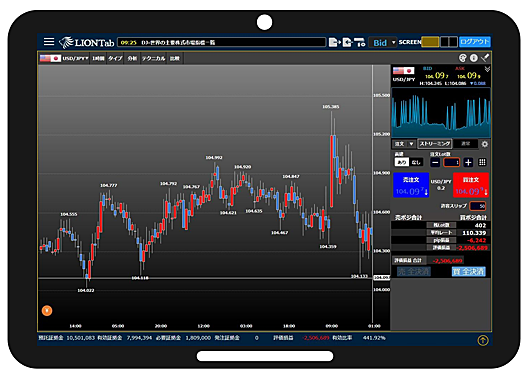Select ストリーミング order mode
The height and width of the screenshot is (378, 529).
(435, 144)
